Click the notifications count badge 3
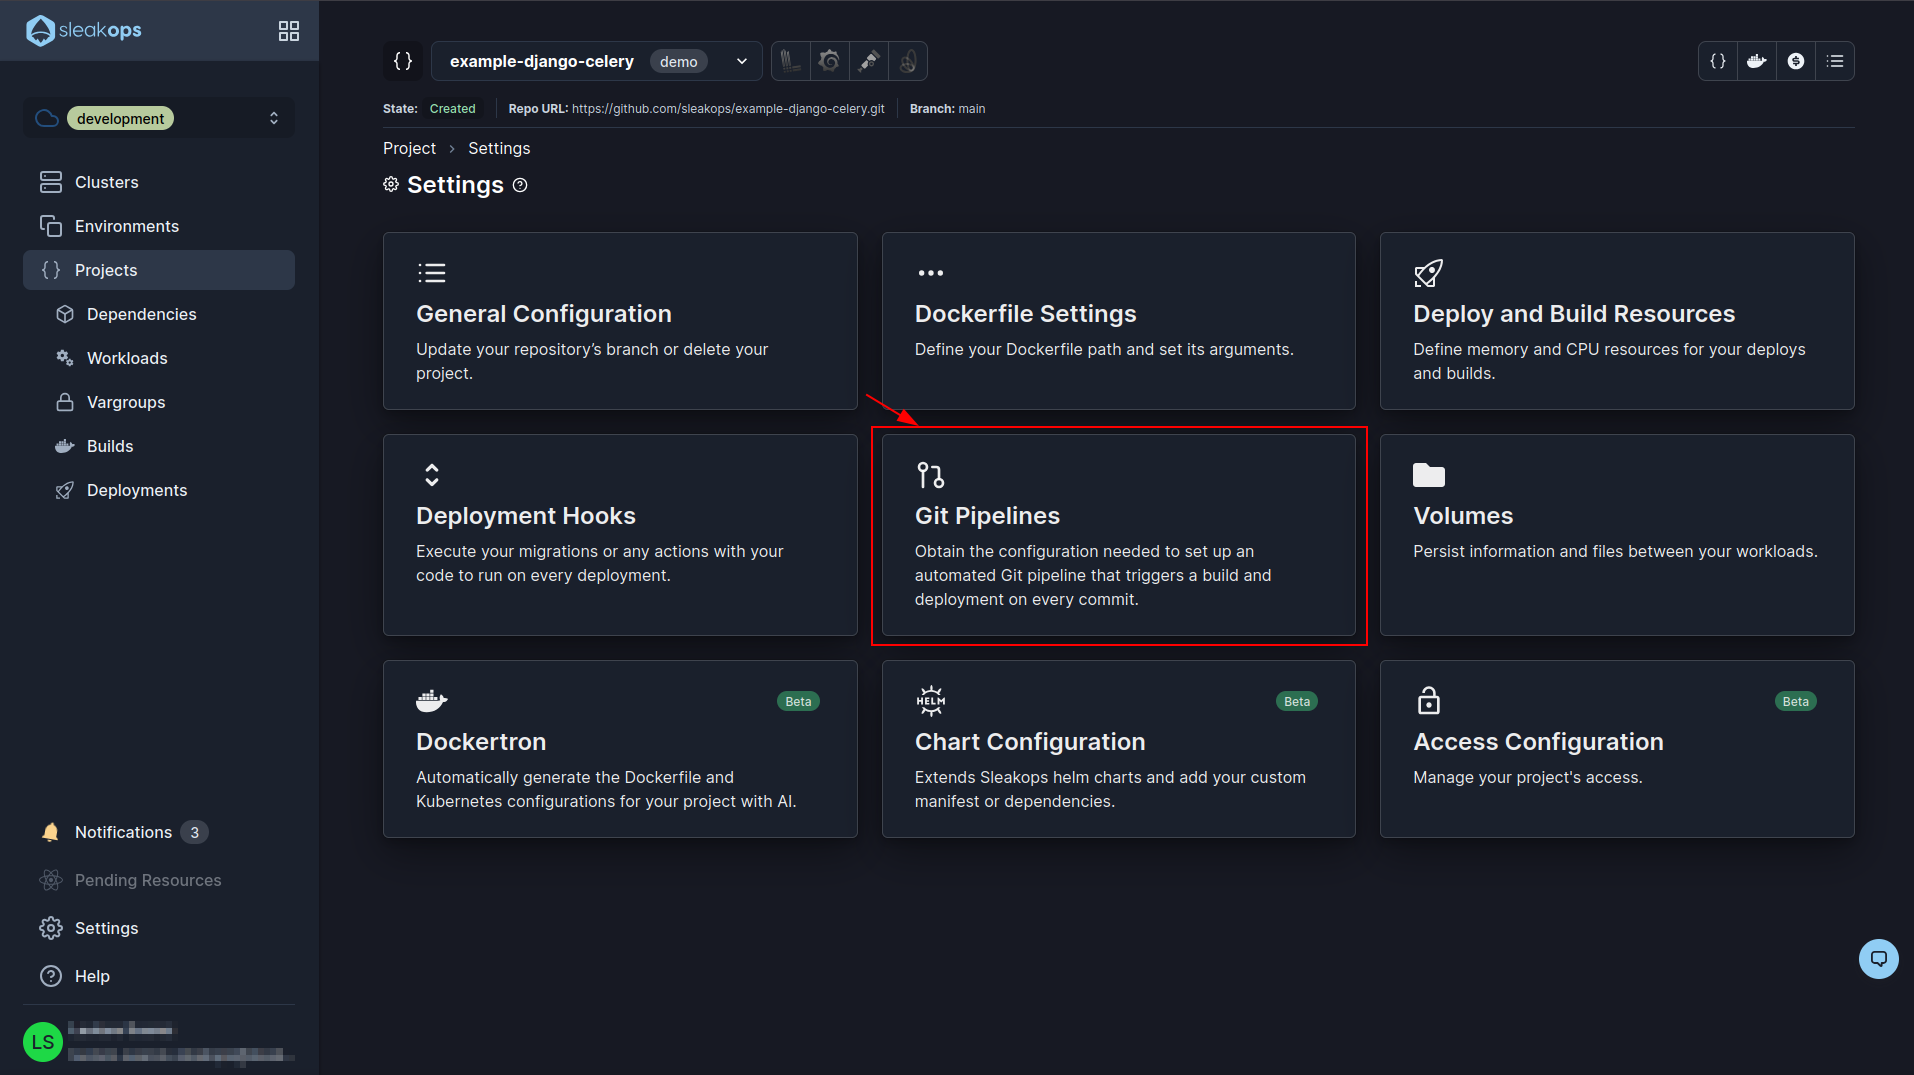The image size is (1914, 1075). [195, 832]
